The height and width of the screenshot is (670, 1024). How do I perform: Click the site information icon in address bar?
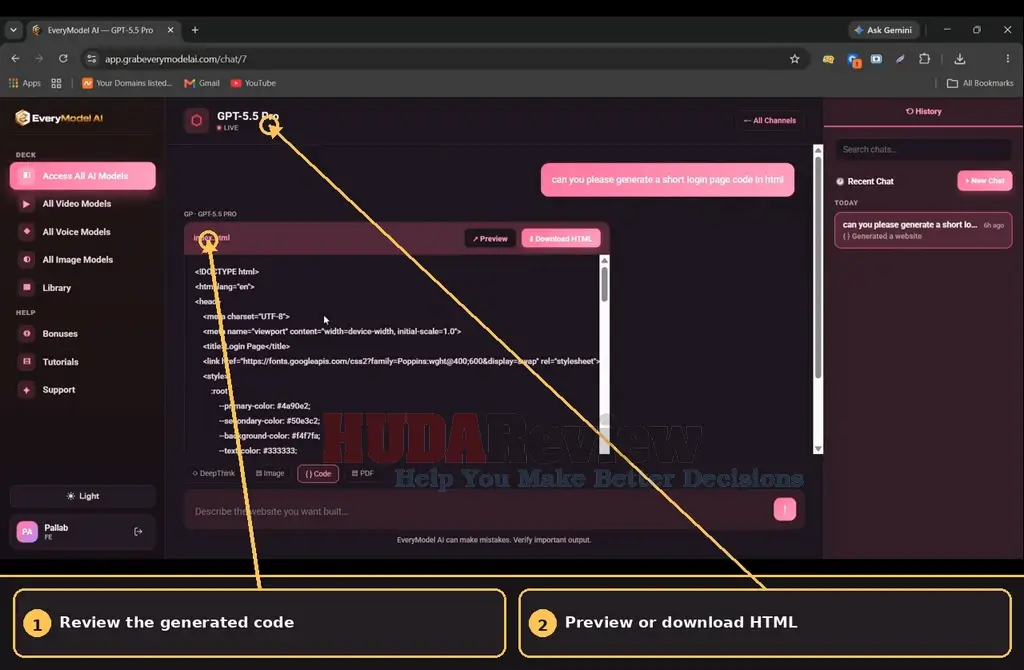[91, 59]
